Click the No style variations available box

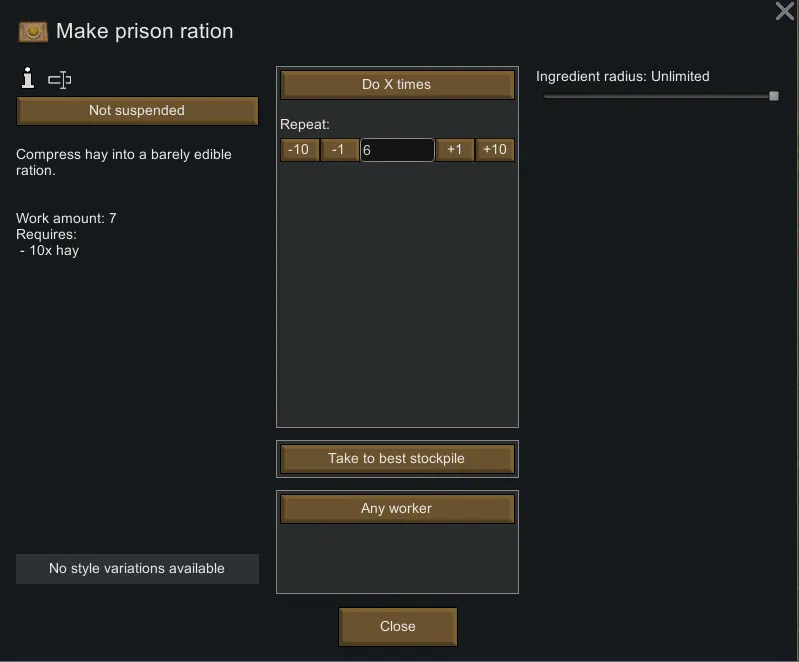137,569
